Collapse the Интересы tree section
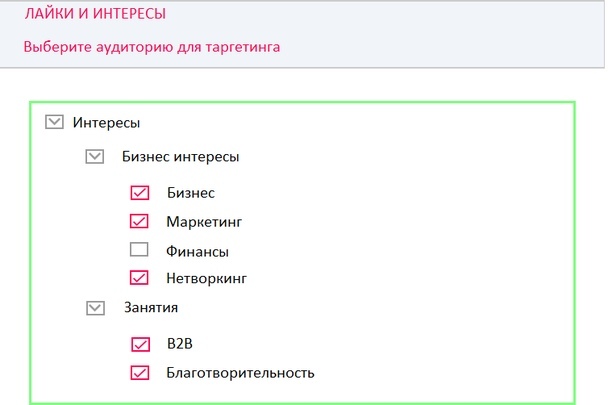The image size is (608, 405). (54, 122)
